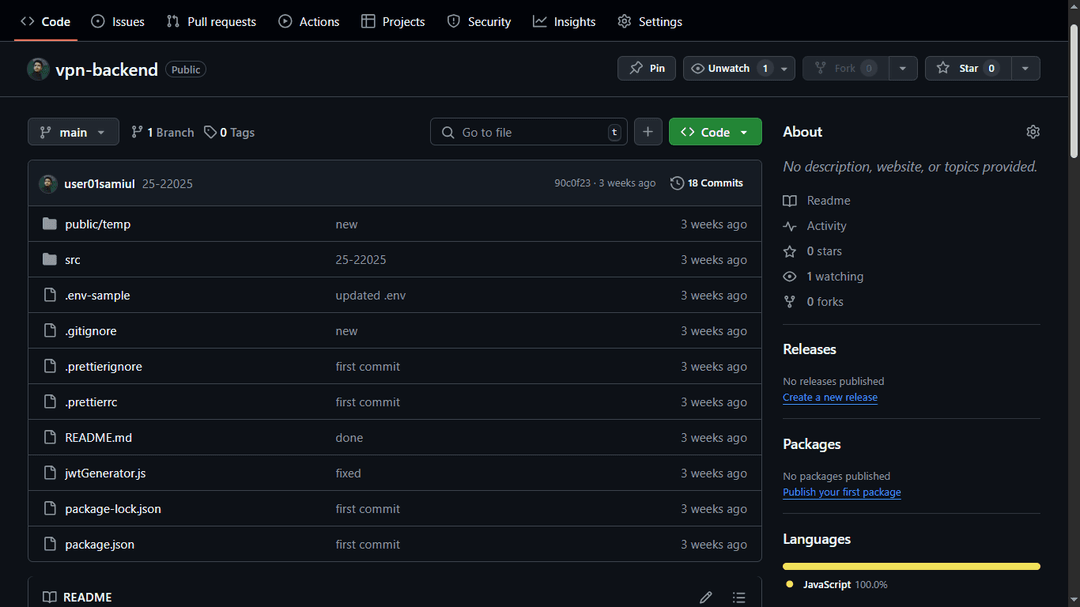Open the .env-sample file
1080x607 pixels.
coord(97,295)
